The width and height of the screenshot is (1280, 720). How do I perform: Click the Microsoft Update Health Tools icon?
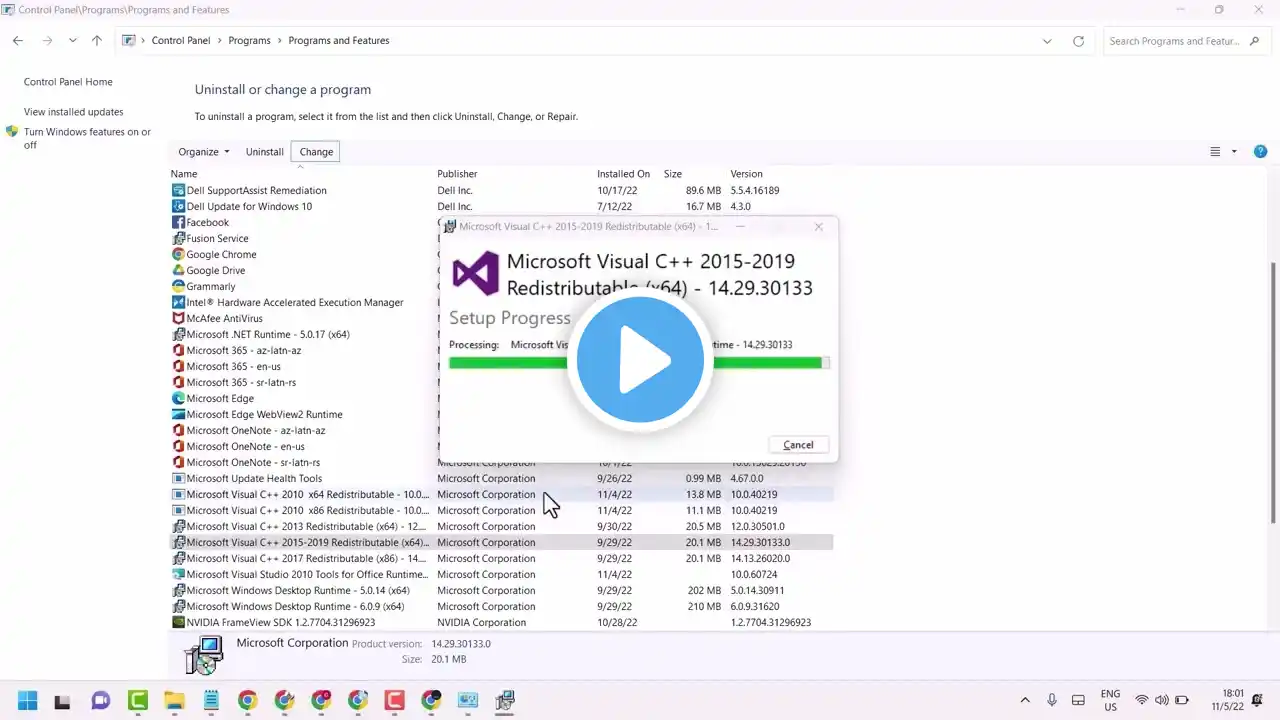179,478
